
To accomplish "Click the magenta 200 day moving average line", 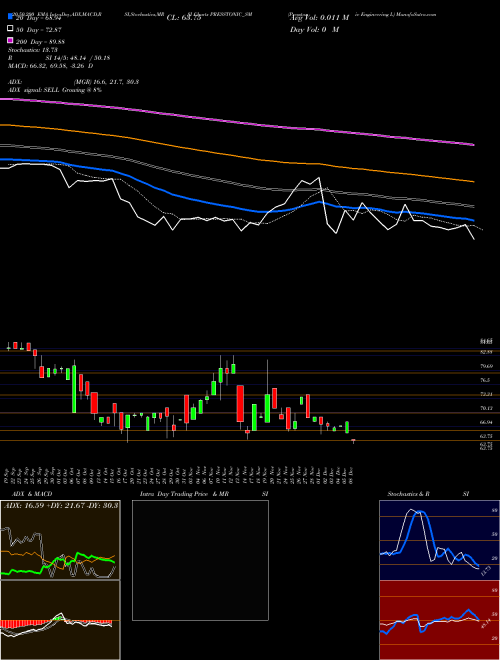I will coord(237,122).
